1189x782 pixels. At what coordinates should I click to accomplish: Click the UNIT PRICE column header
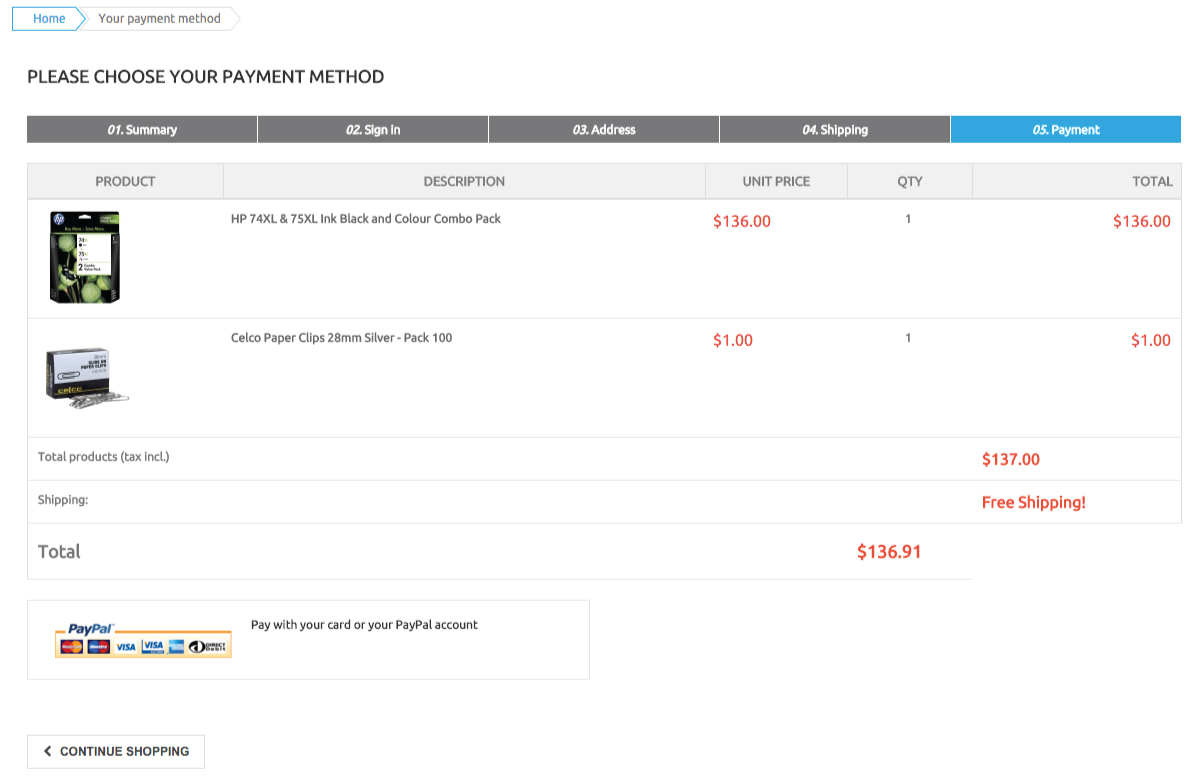(776, 181)
